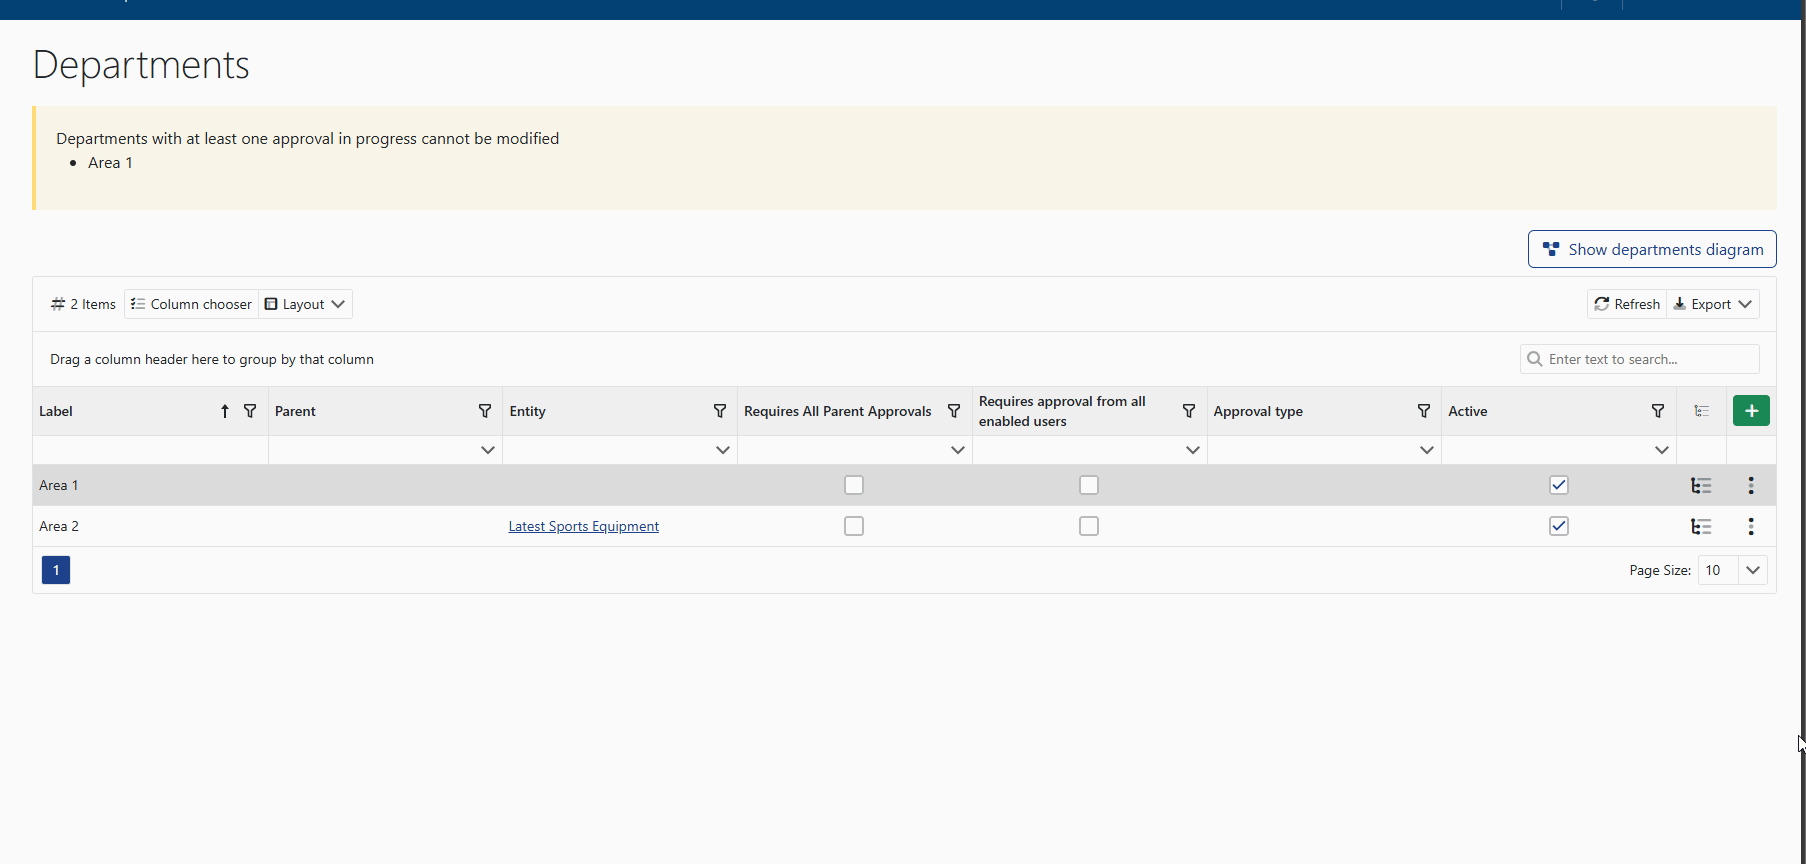Open three-dot menu for Area 1
1806x864 pixels.
pyautogui.click(x=1750, y=486)
